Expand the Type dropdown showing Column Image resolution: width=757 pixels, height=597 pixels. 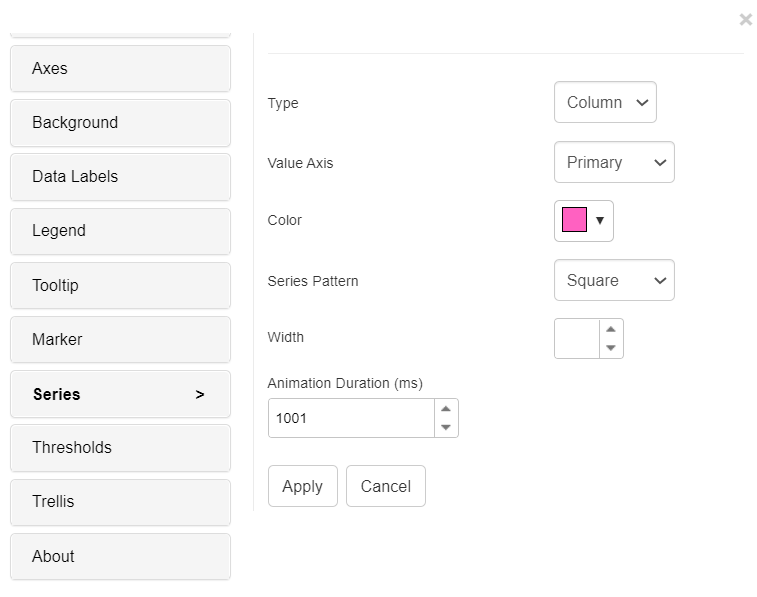click(x=605, y=103)
